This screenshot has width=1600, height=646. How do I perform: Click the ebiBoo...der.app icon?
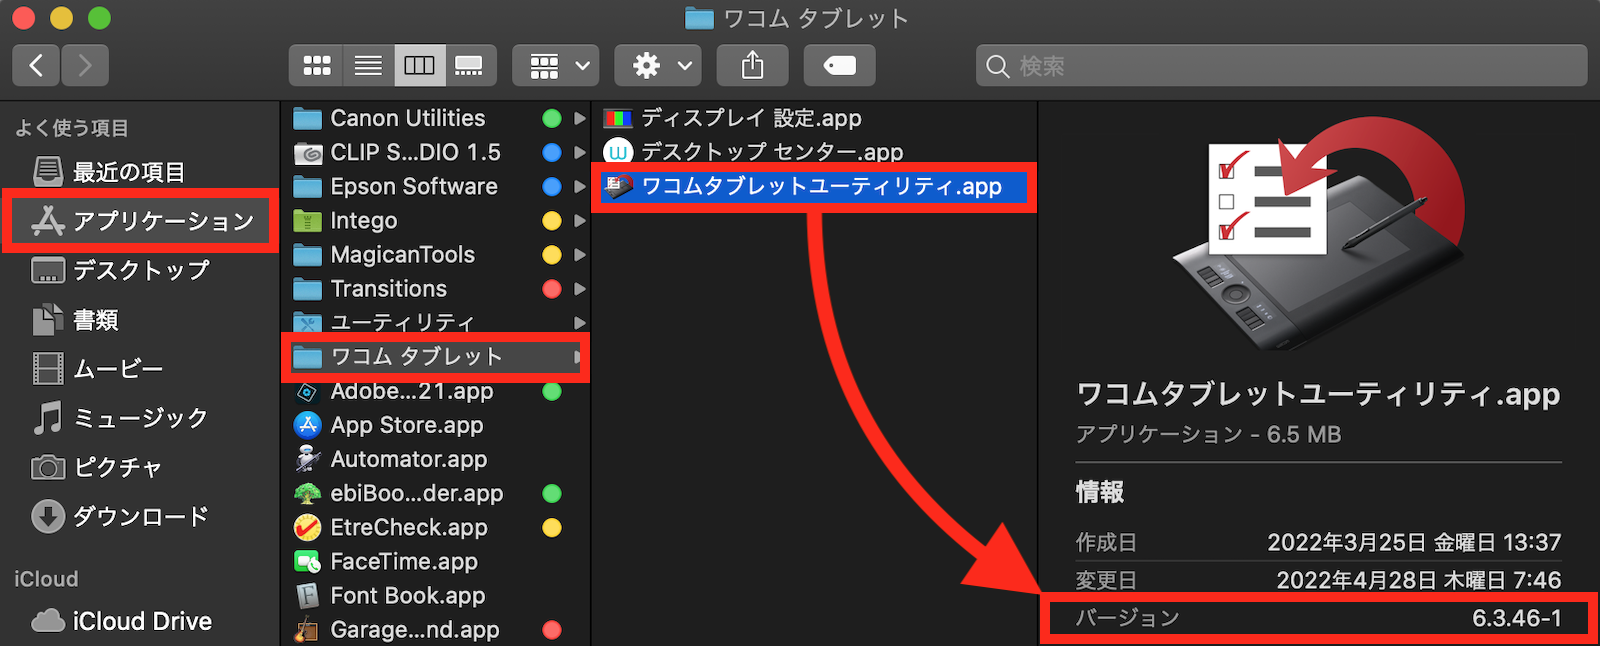tap(307, 493)
